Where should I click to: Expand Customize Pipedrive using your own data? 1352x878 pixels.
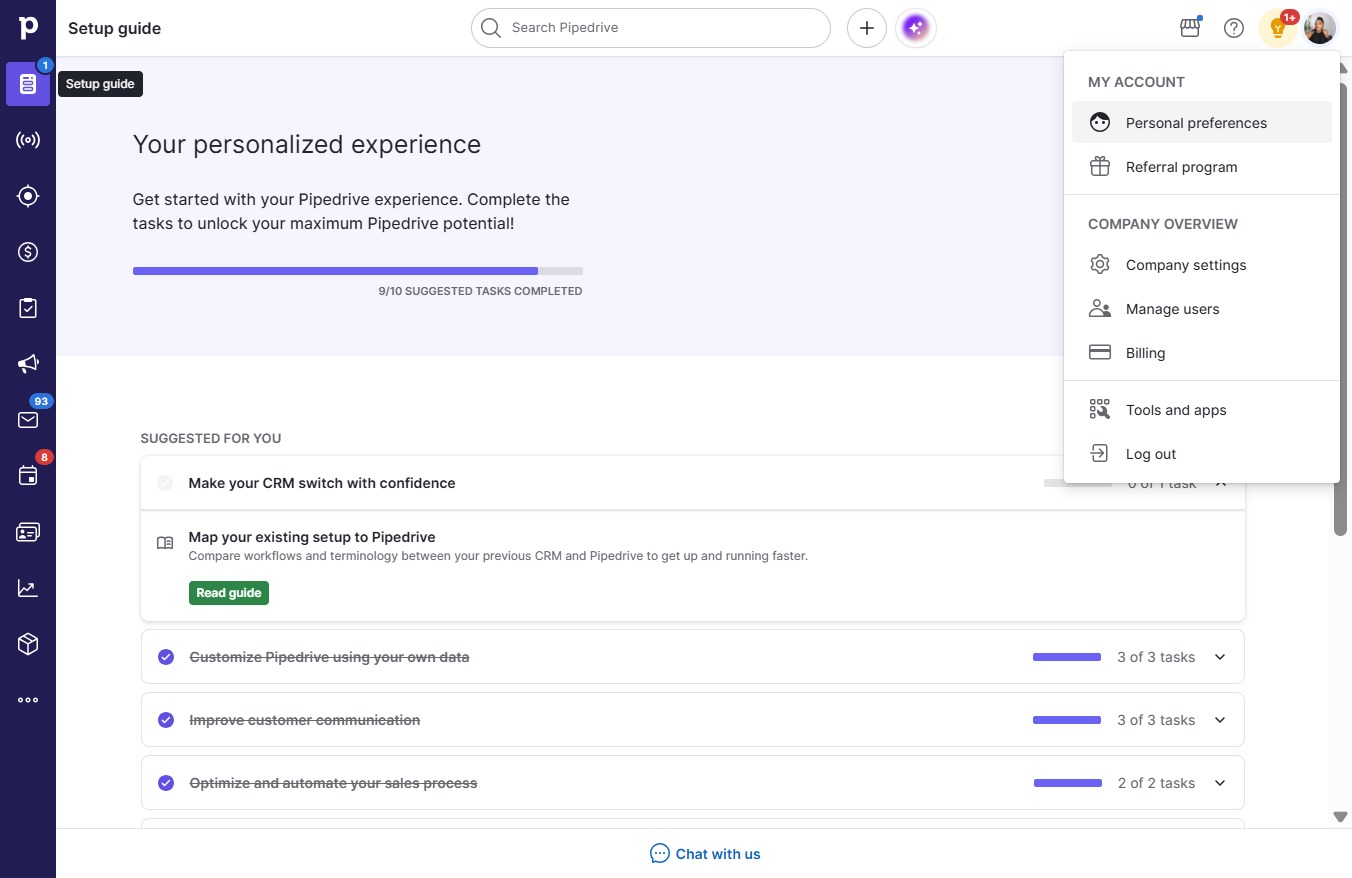click(x=1220, y=657)
